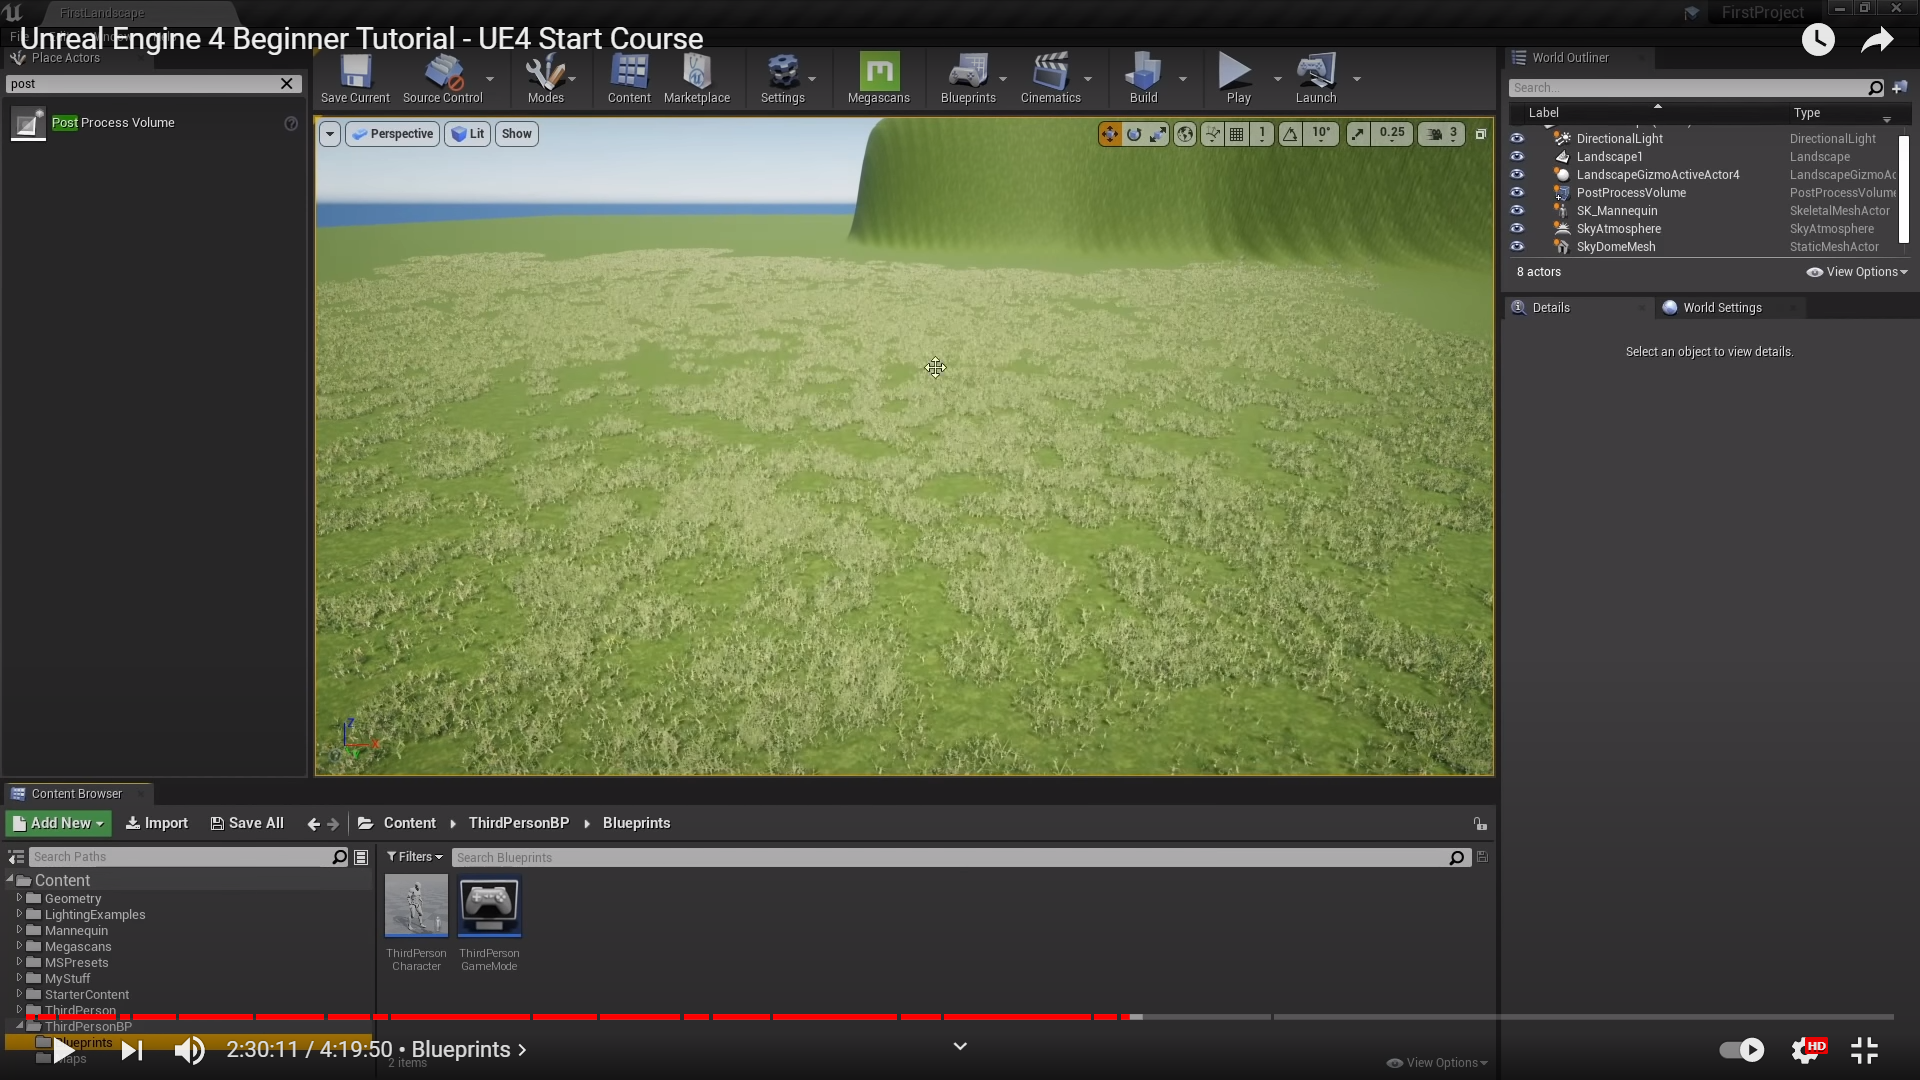This screenshot has width=1920, height=1080.
Task: Click the Save All button
Action: tap(247, 823)
